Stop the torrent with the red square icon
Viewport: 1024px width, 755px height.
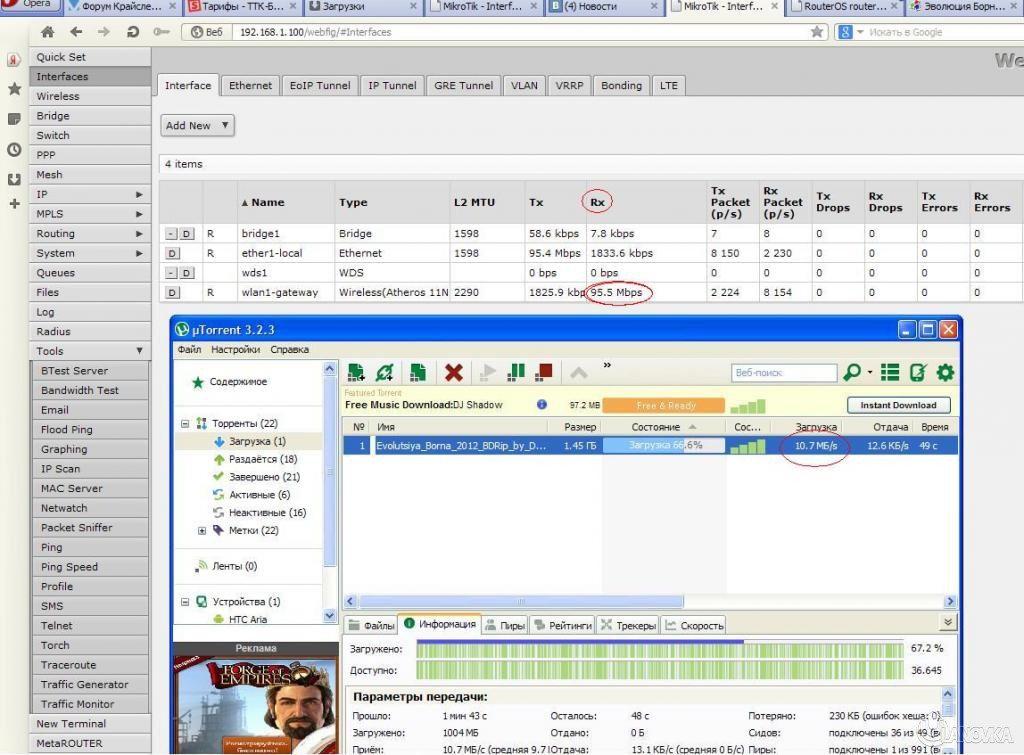tap(545, 373)
